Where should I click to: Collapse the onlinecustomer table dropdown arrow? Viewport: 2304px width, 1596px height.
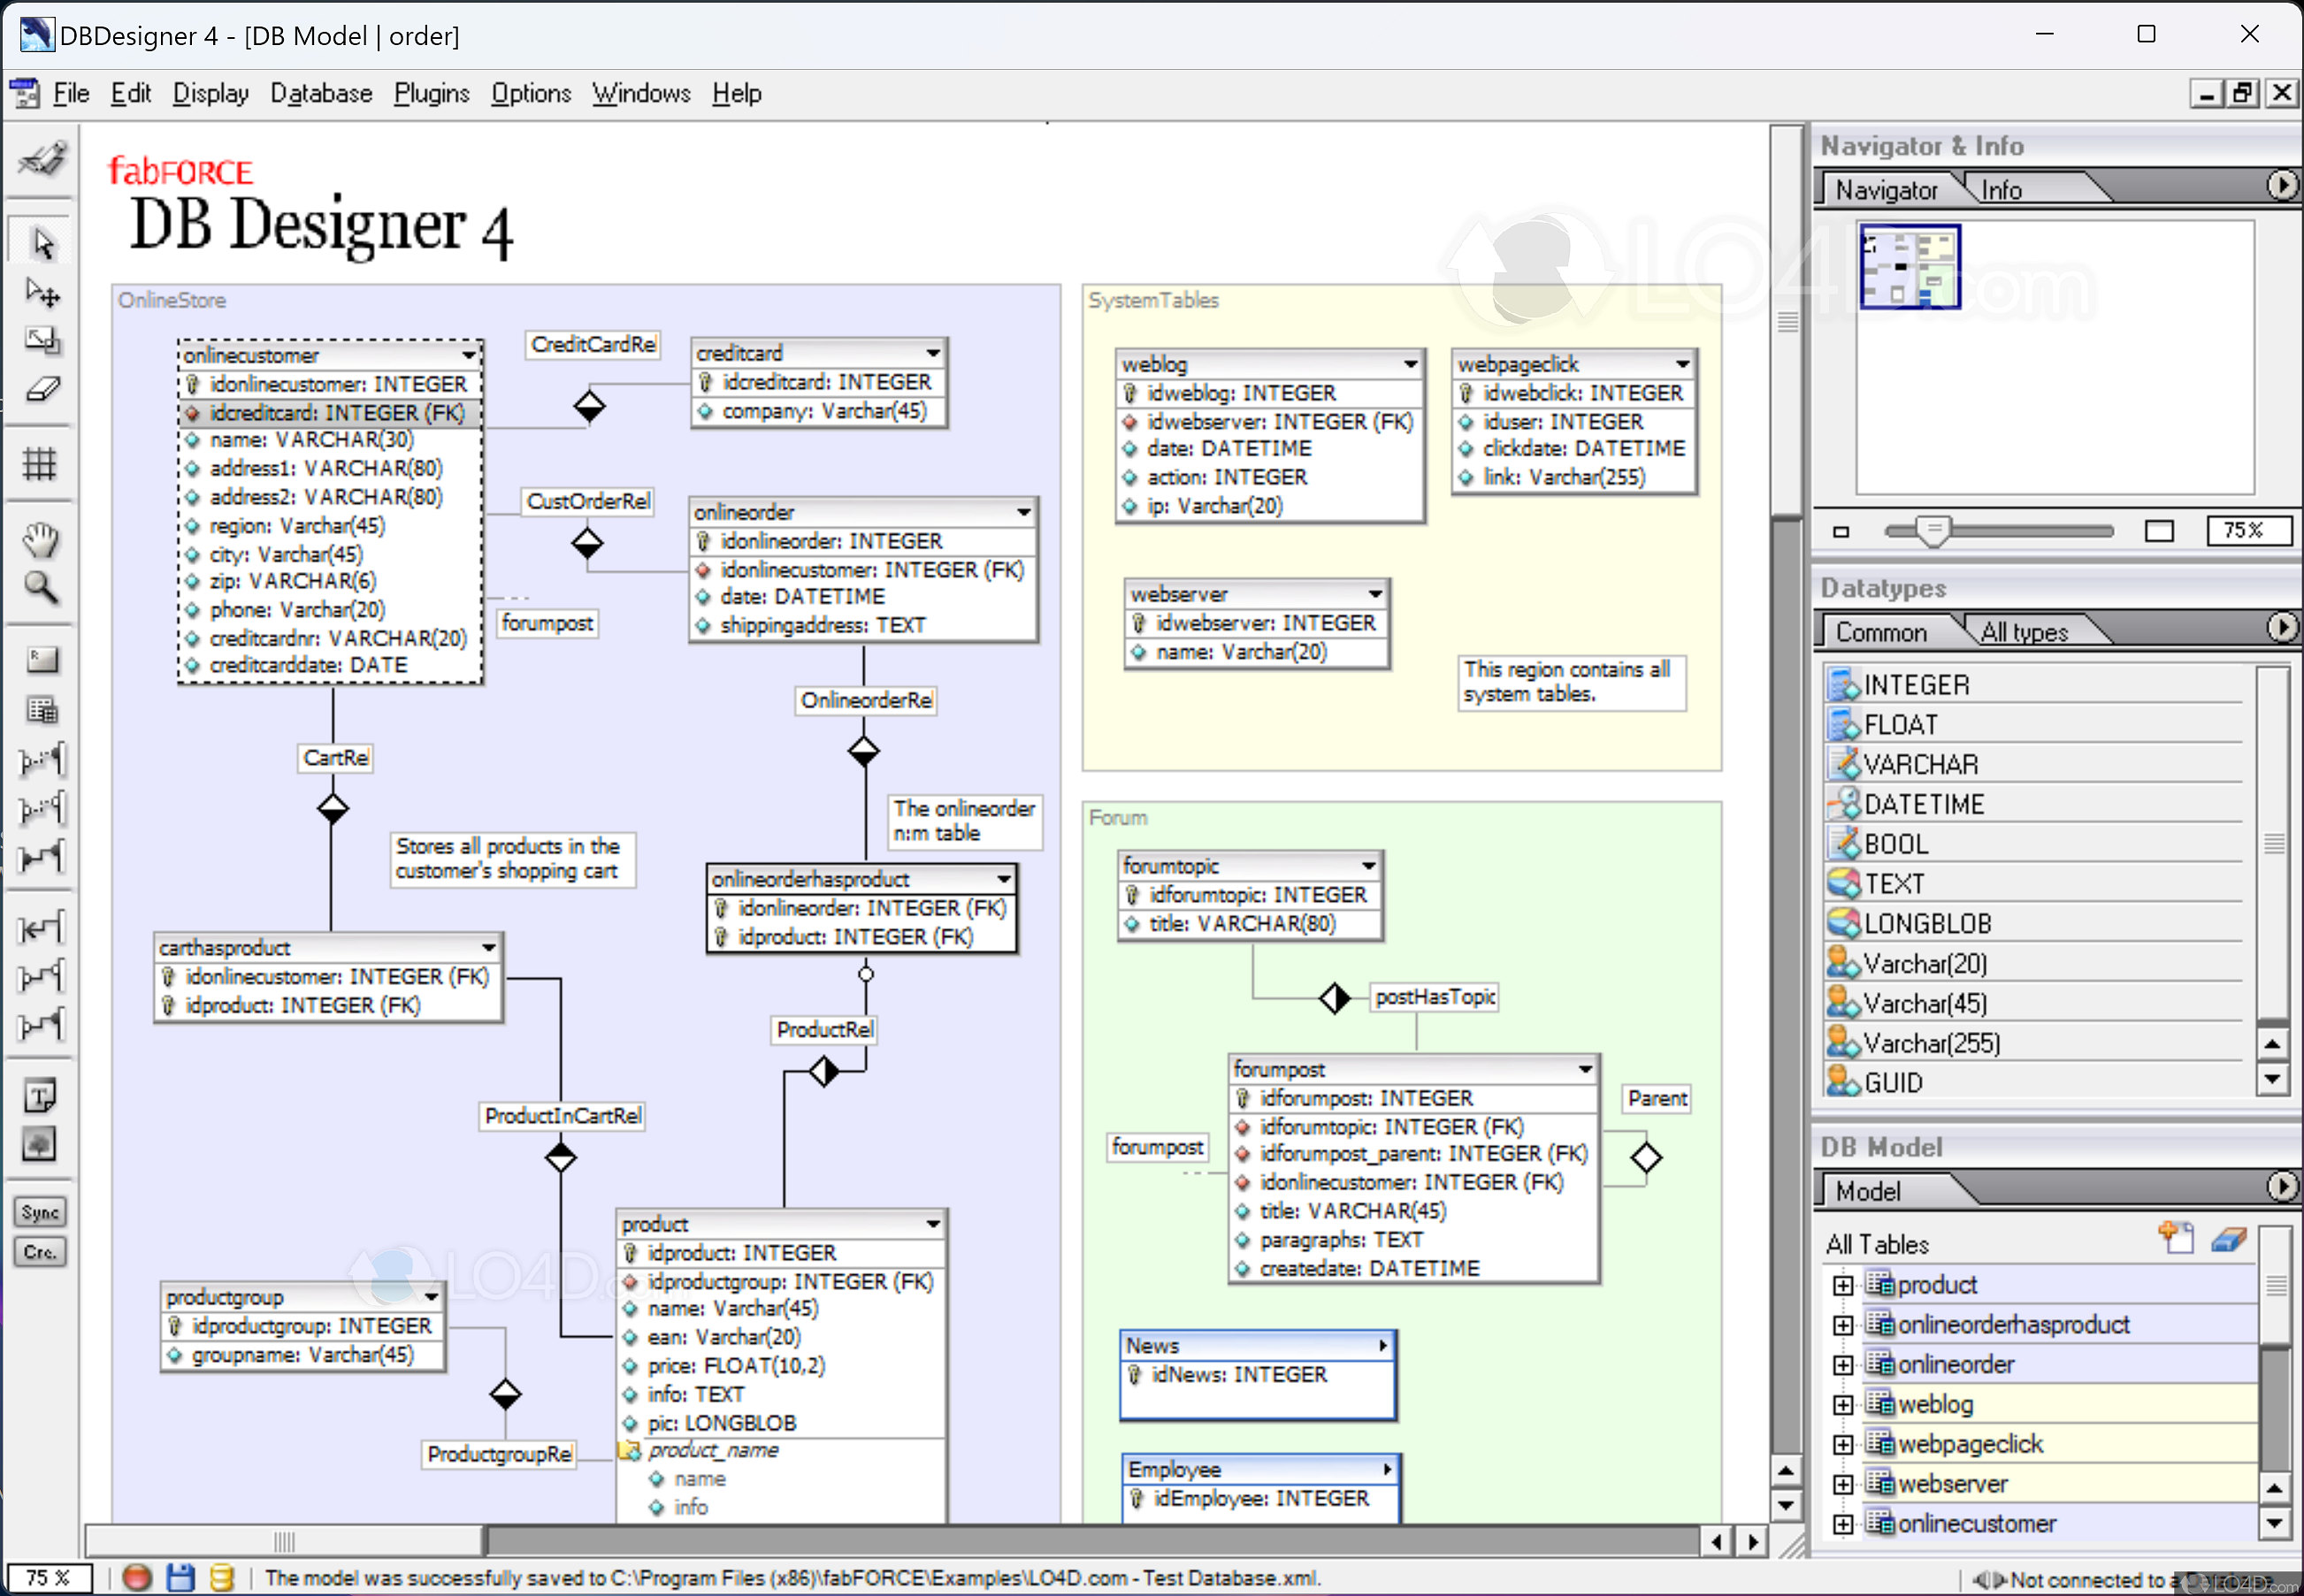[x=468, y=355]
